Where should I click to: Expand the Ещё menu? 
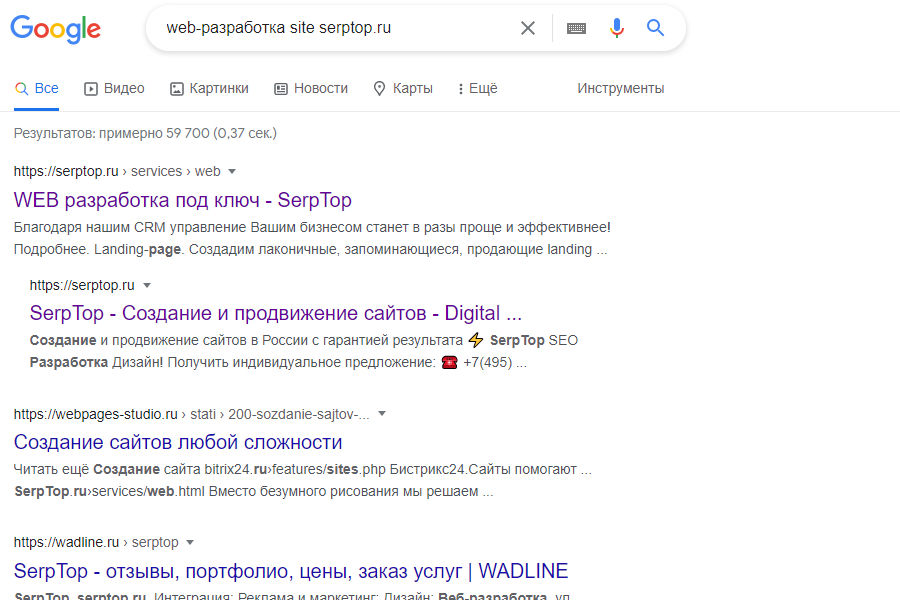pos(477,88)
